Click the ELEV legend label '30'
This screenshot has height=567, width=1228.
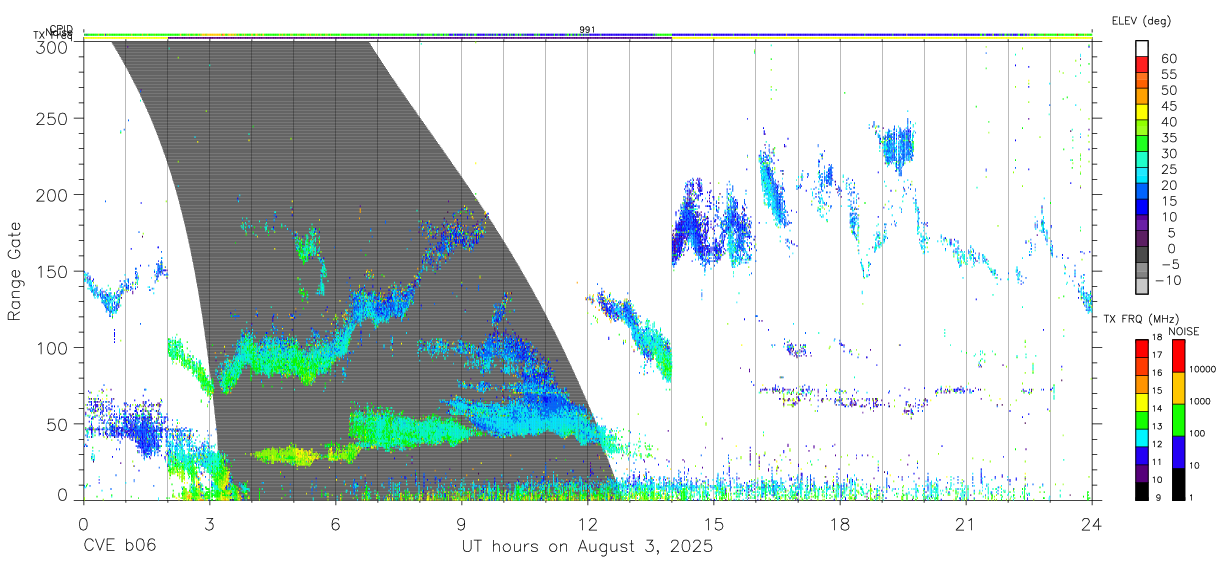(x=1169, y=153)
